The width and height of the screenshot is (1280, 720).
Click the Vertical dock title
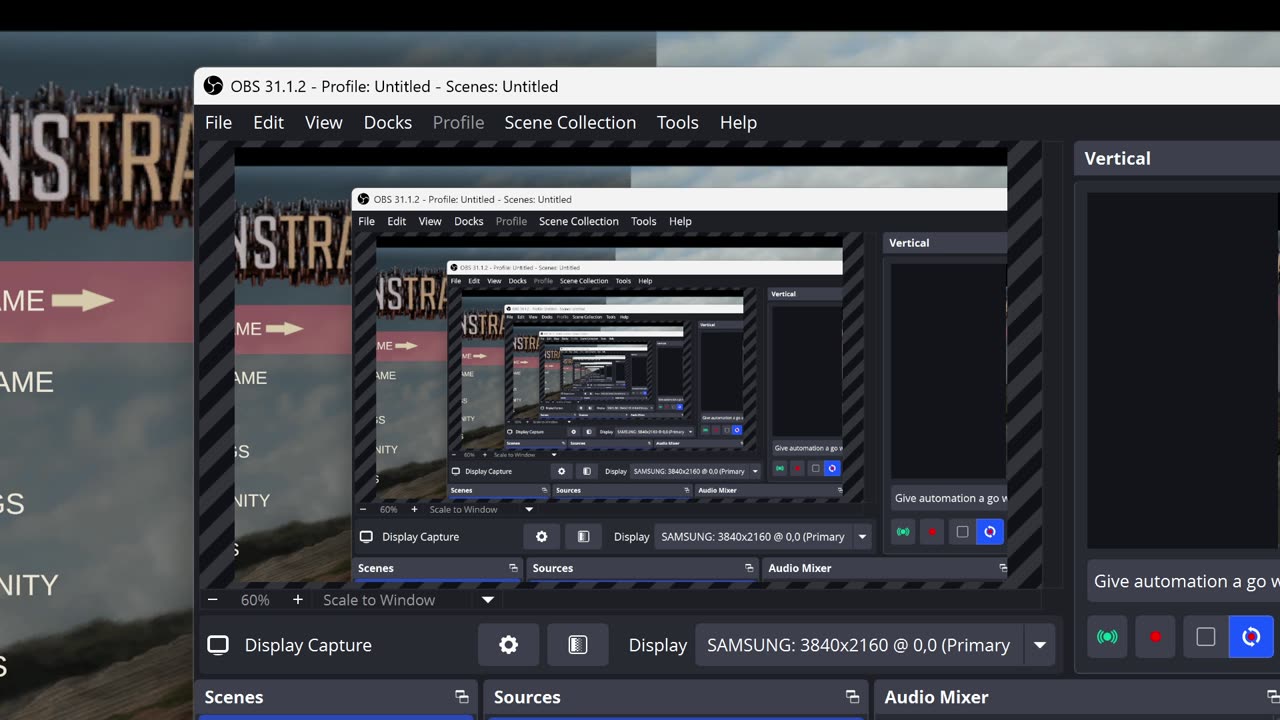pyautogui.click(x=1118, y=158)
